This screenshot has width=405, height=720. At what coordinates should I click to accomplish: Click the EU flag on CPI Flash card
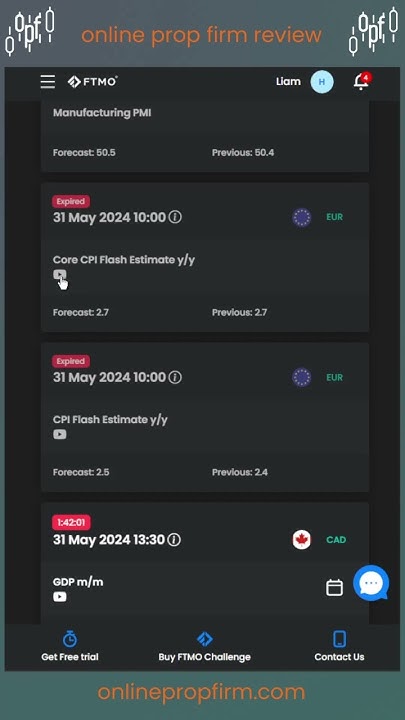[302, 377]
